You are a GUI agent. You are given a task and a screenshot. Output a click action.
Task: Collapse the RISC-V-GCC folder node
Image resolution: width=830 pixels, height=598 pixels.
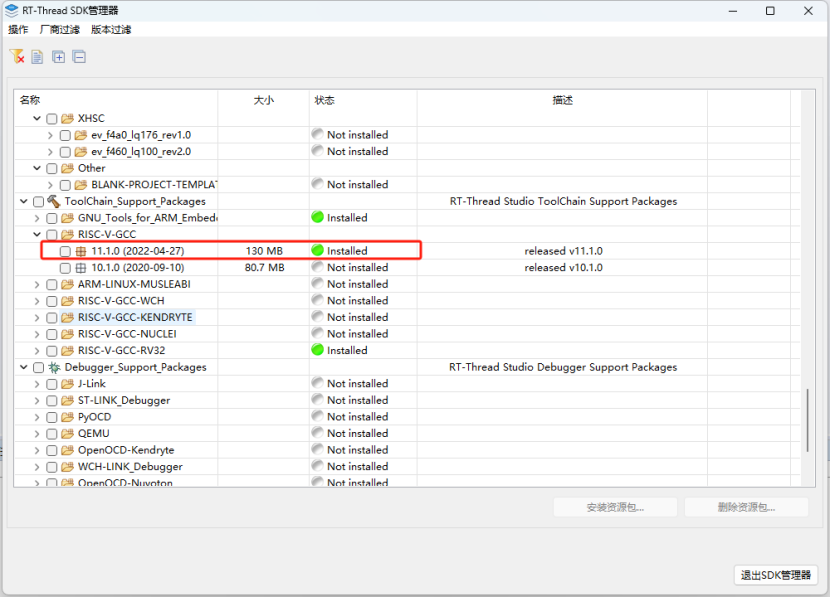37,234
